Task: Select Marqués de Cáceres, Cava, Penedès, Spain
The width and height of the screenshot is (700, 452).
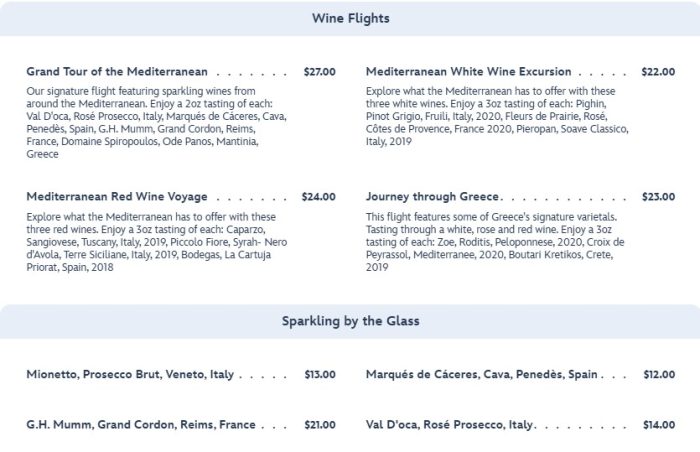Action: click(x=482, y=375)
